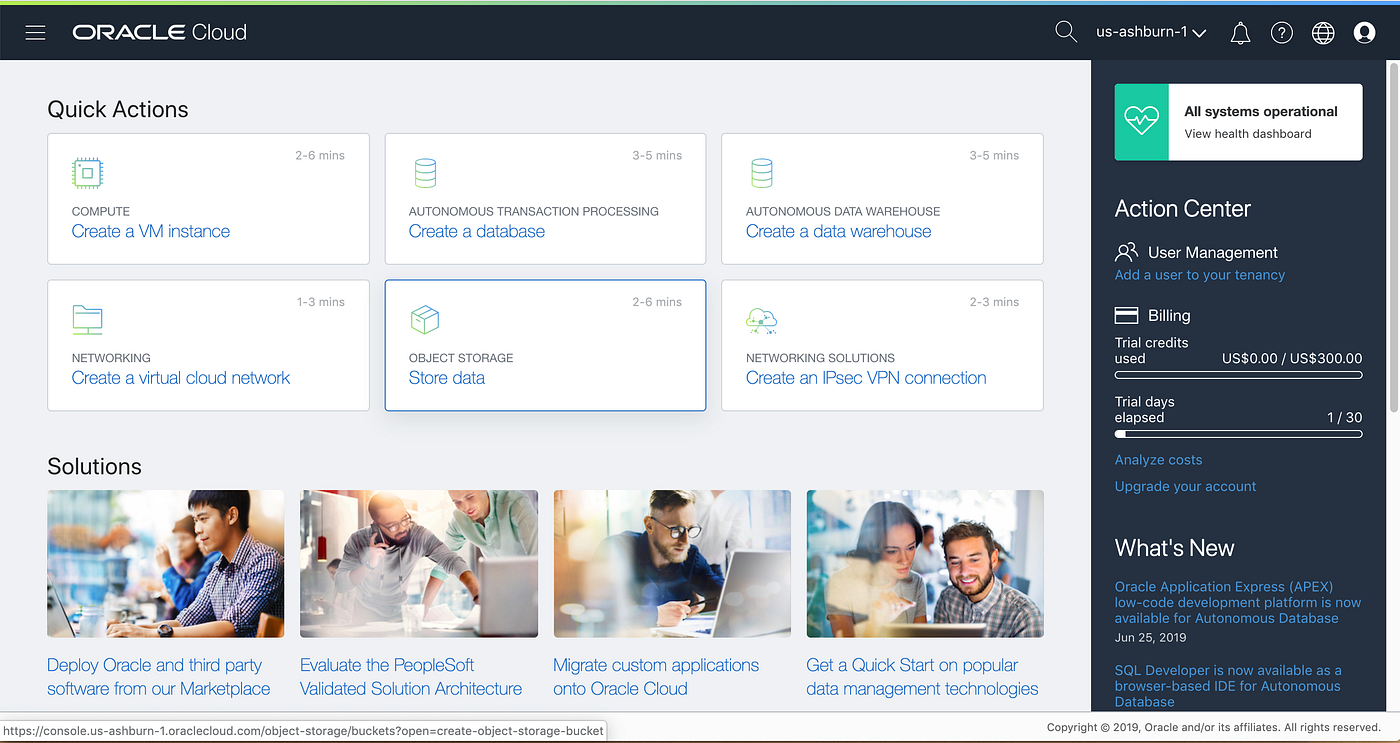Click the Trial days elapsed progress bar
Viewport: 1400px width, 743px height.
[1238, 434]
